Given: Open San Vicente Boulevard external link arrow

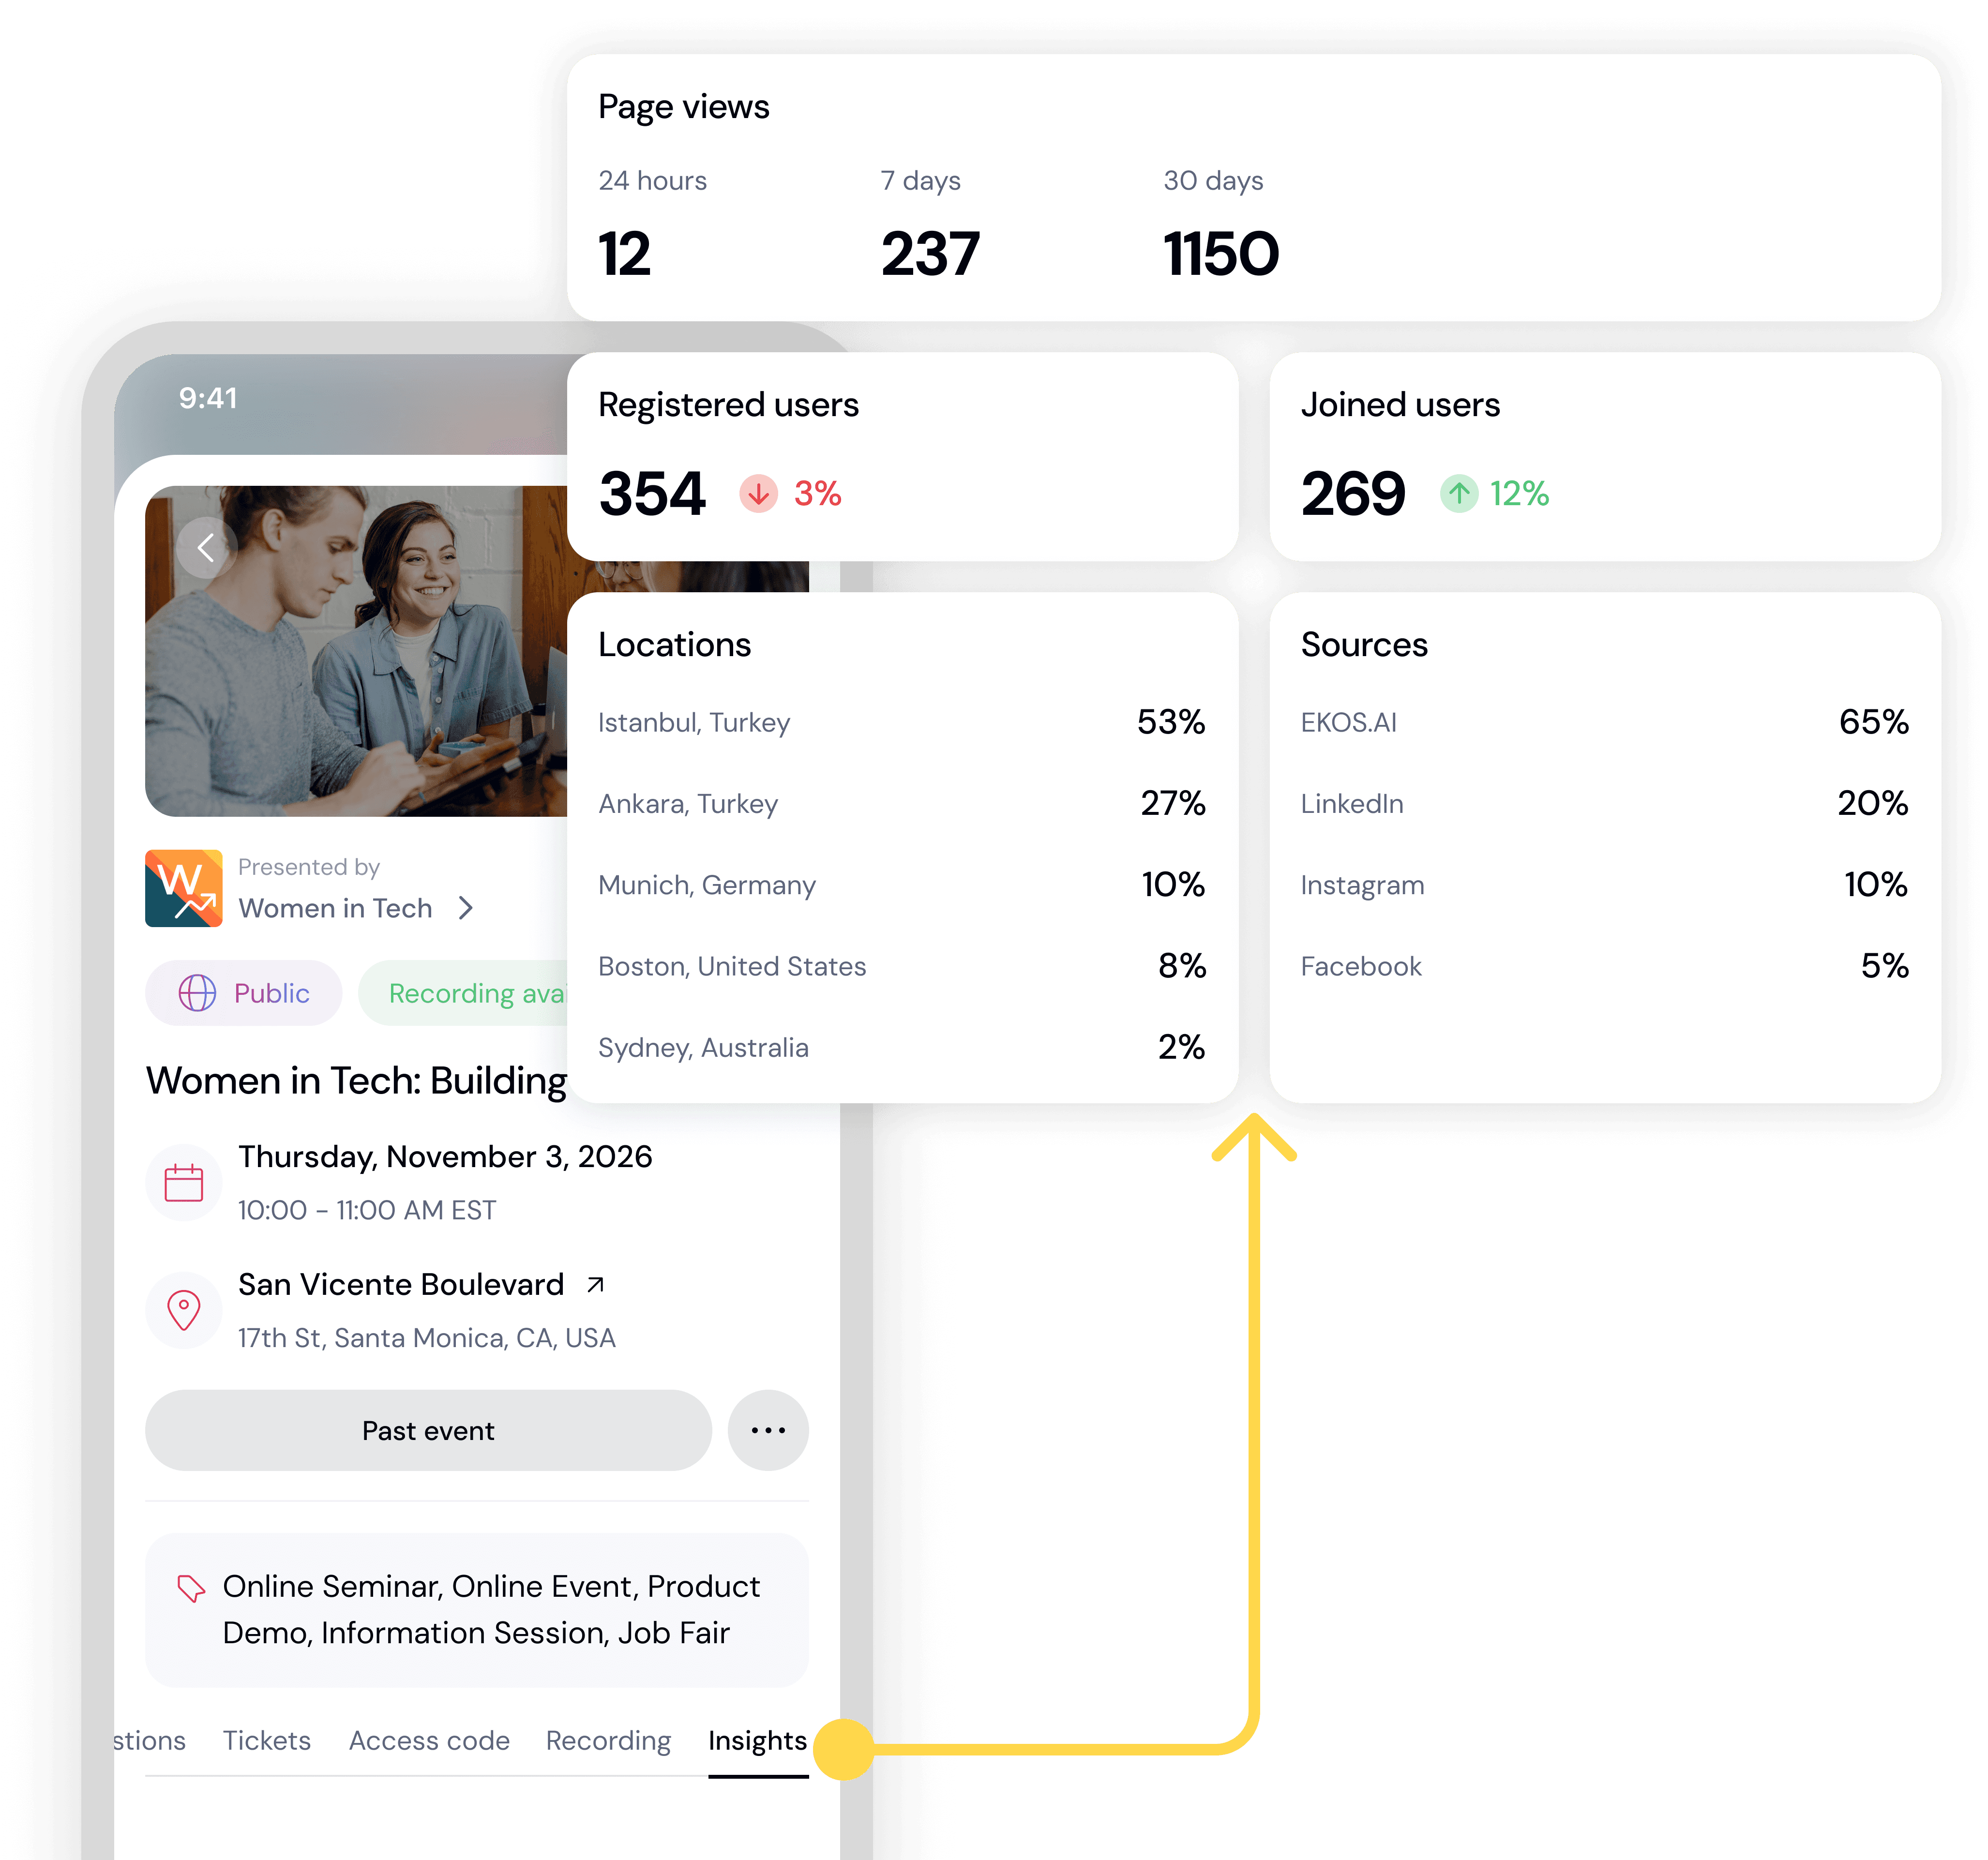Looking at the screenshot, I should tap(596, 1284).
